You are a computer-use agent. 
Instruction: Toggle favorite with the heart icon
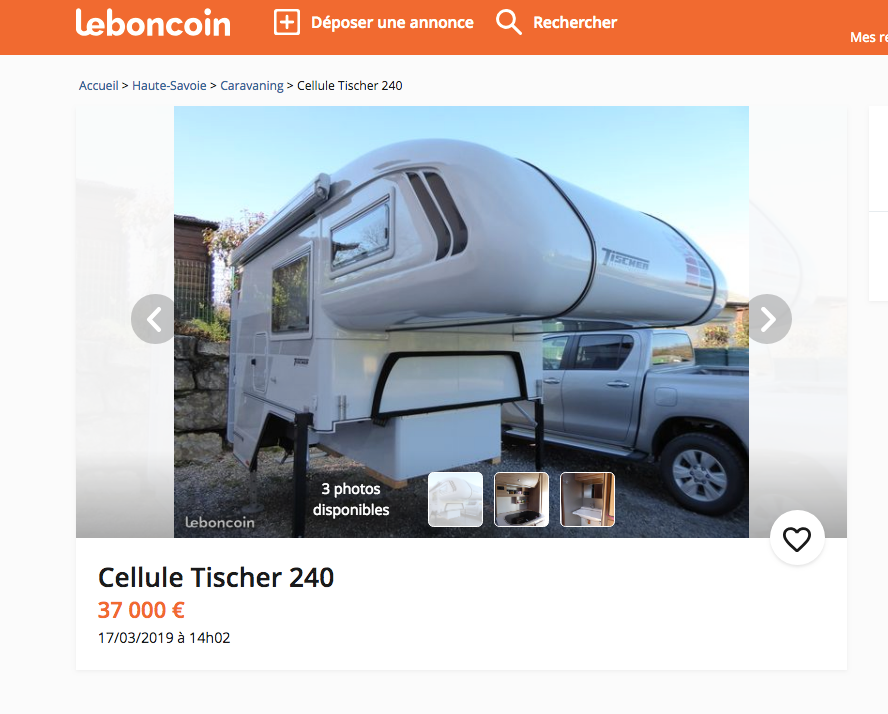[797, 538]
